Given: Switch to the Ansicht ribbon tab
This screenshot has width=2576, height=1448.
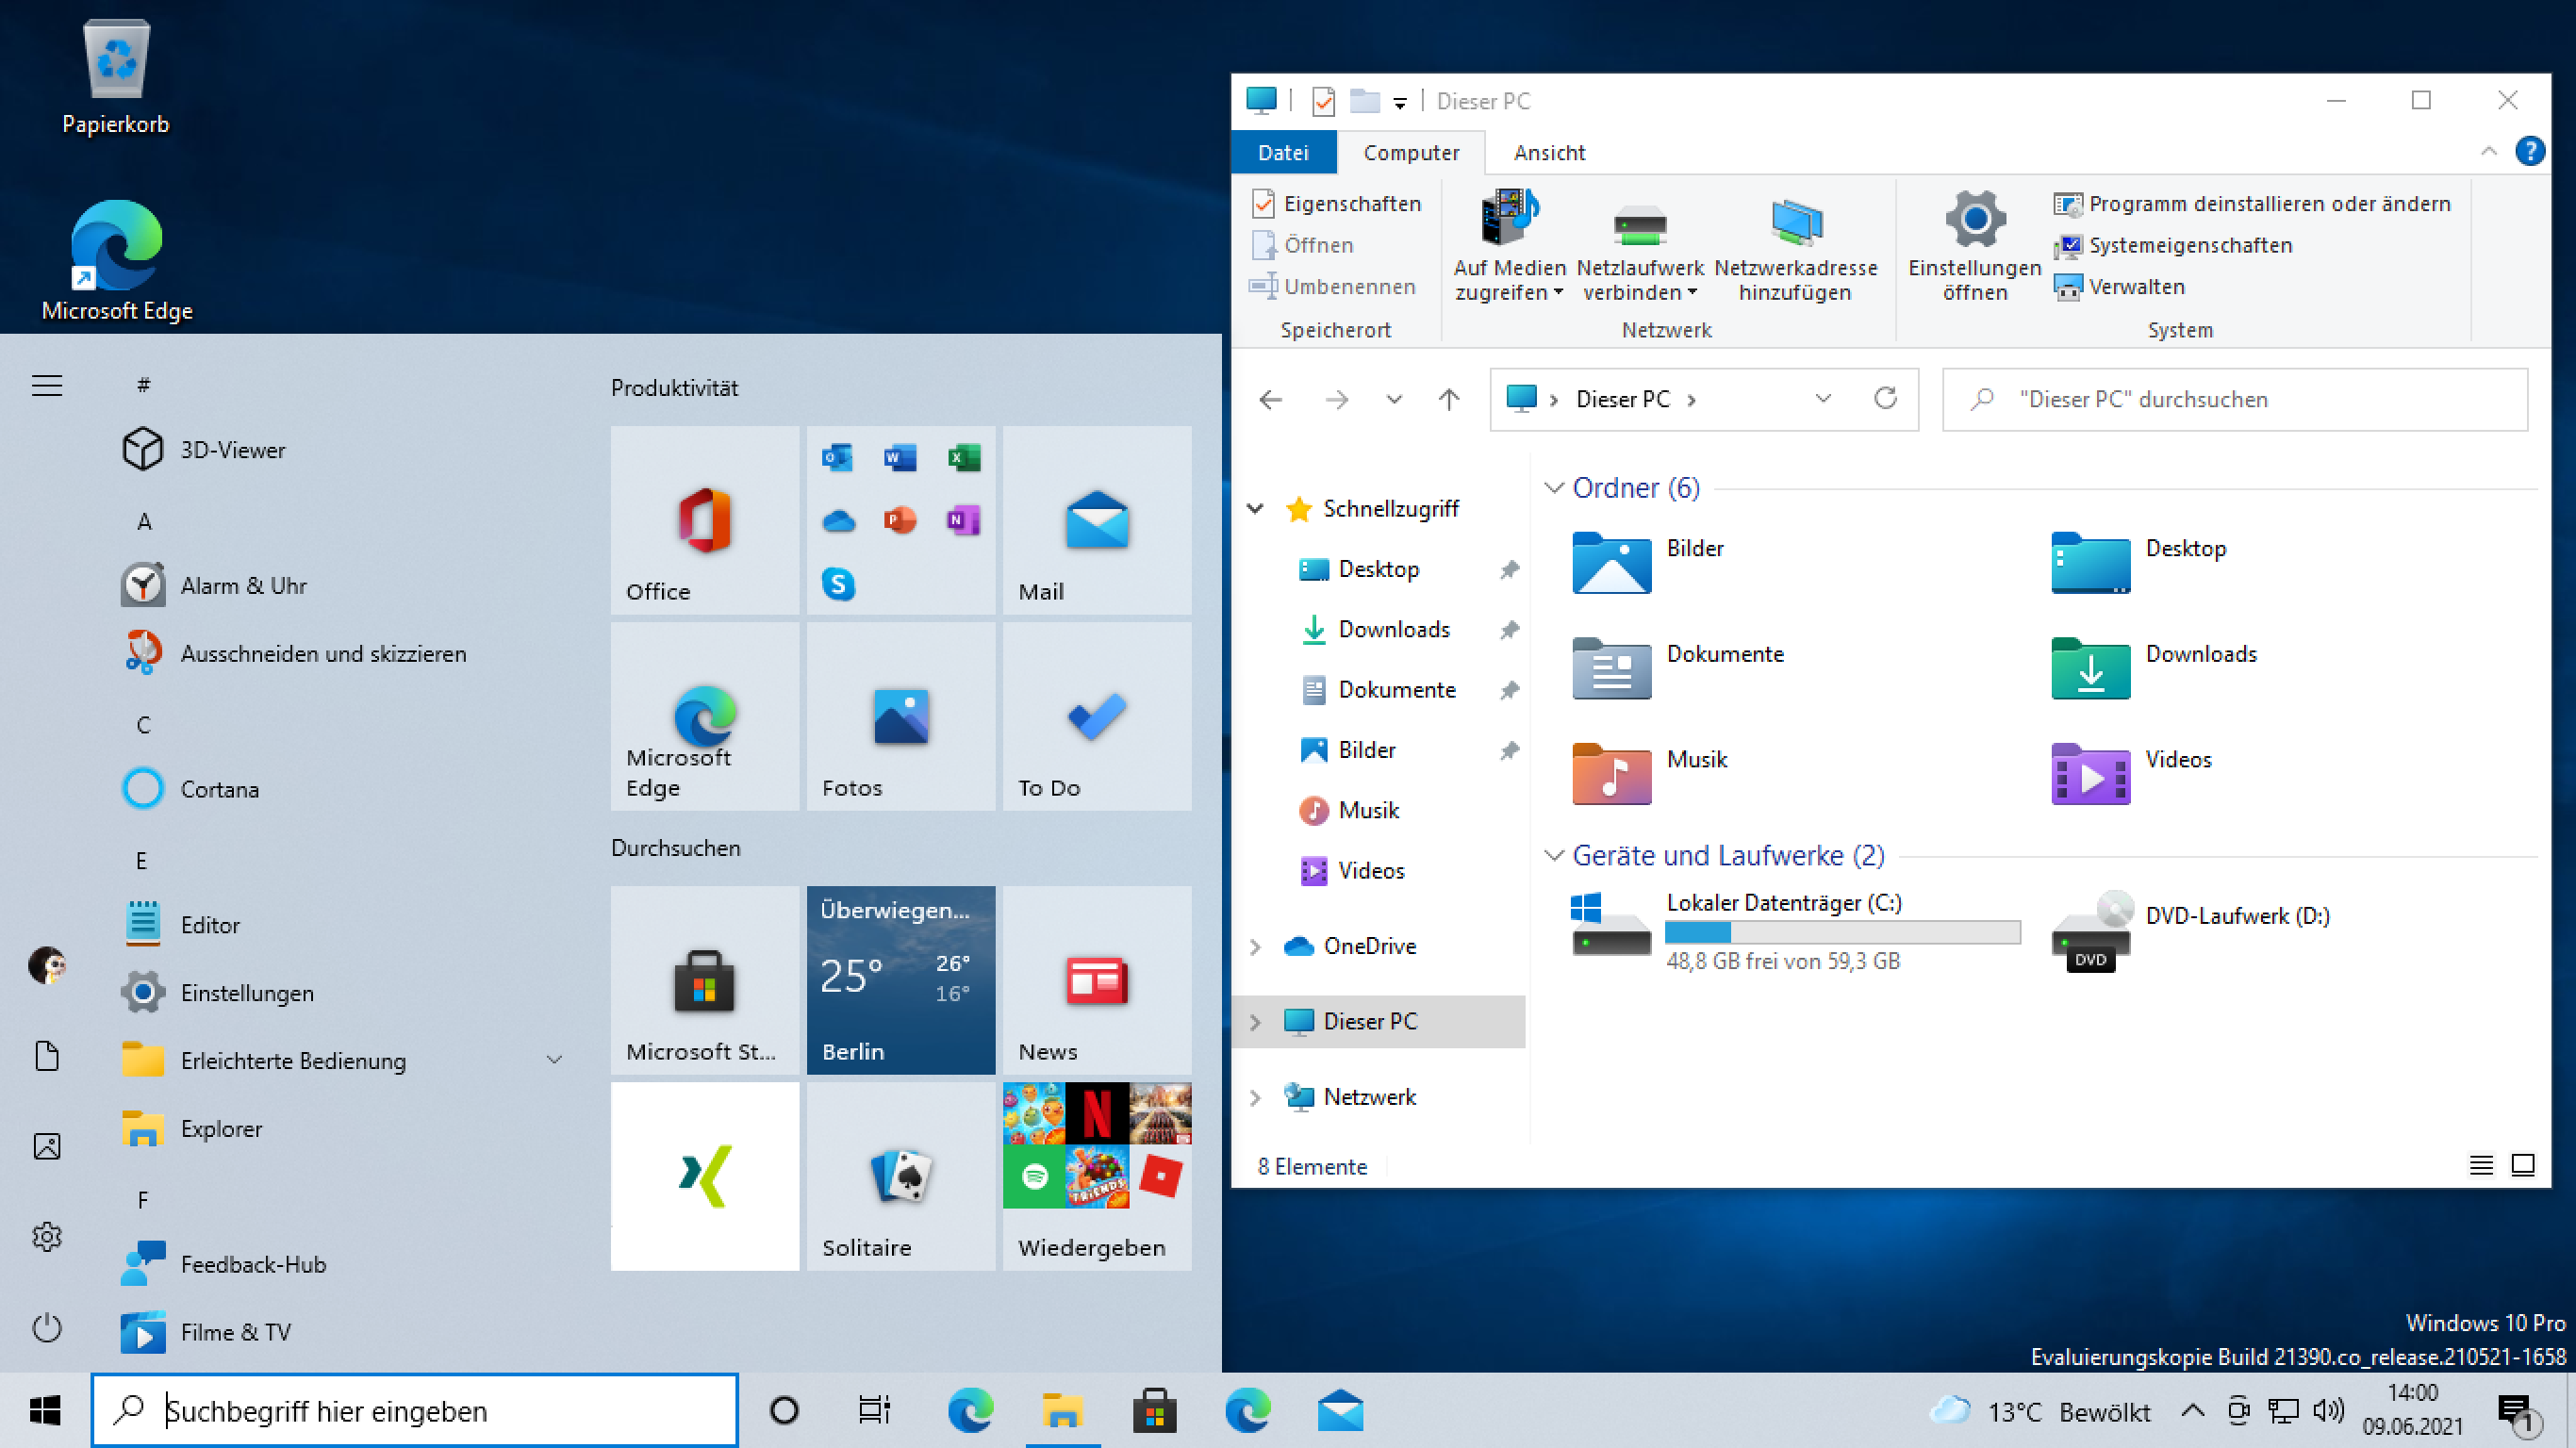Looking at the screenshot, I should coord(1548,152).
